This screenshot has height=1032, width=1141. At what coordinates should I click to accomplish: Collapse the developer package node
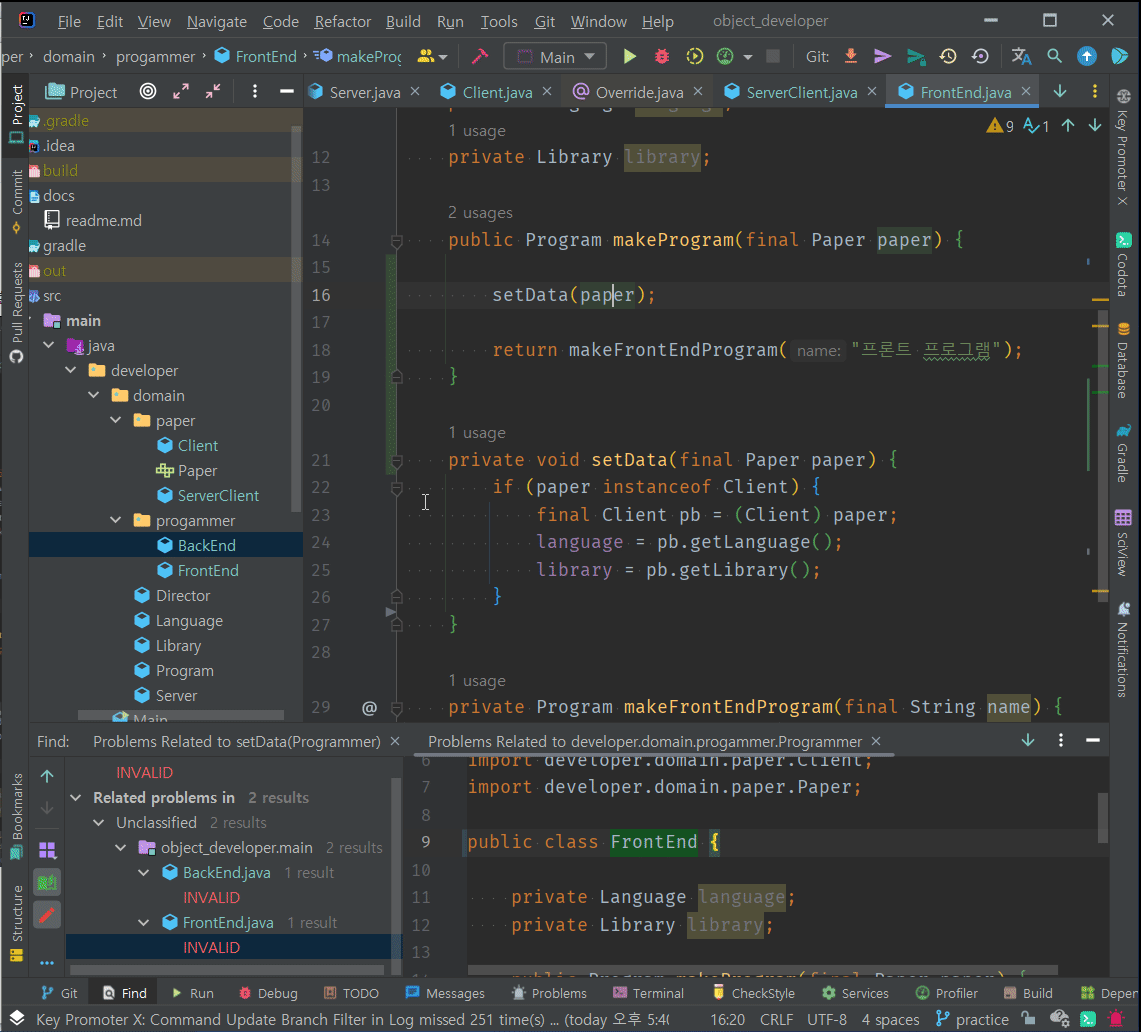71,370
